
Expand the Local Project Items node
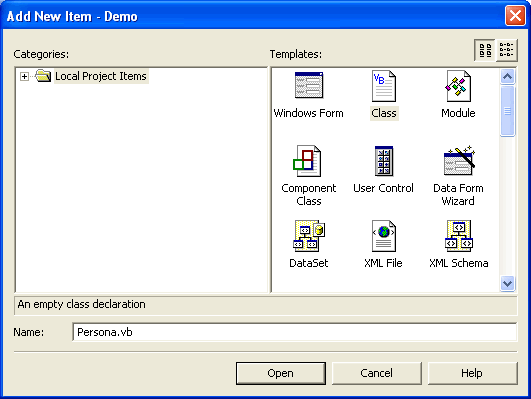(24, 76)
